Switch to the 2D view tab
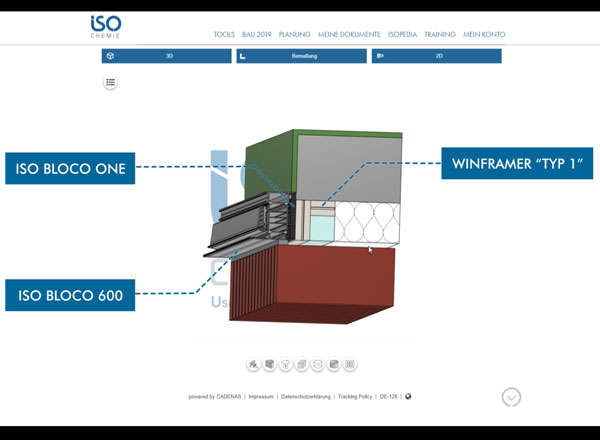Viewport: 600px width, 440px height. coord(437,56)
